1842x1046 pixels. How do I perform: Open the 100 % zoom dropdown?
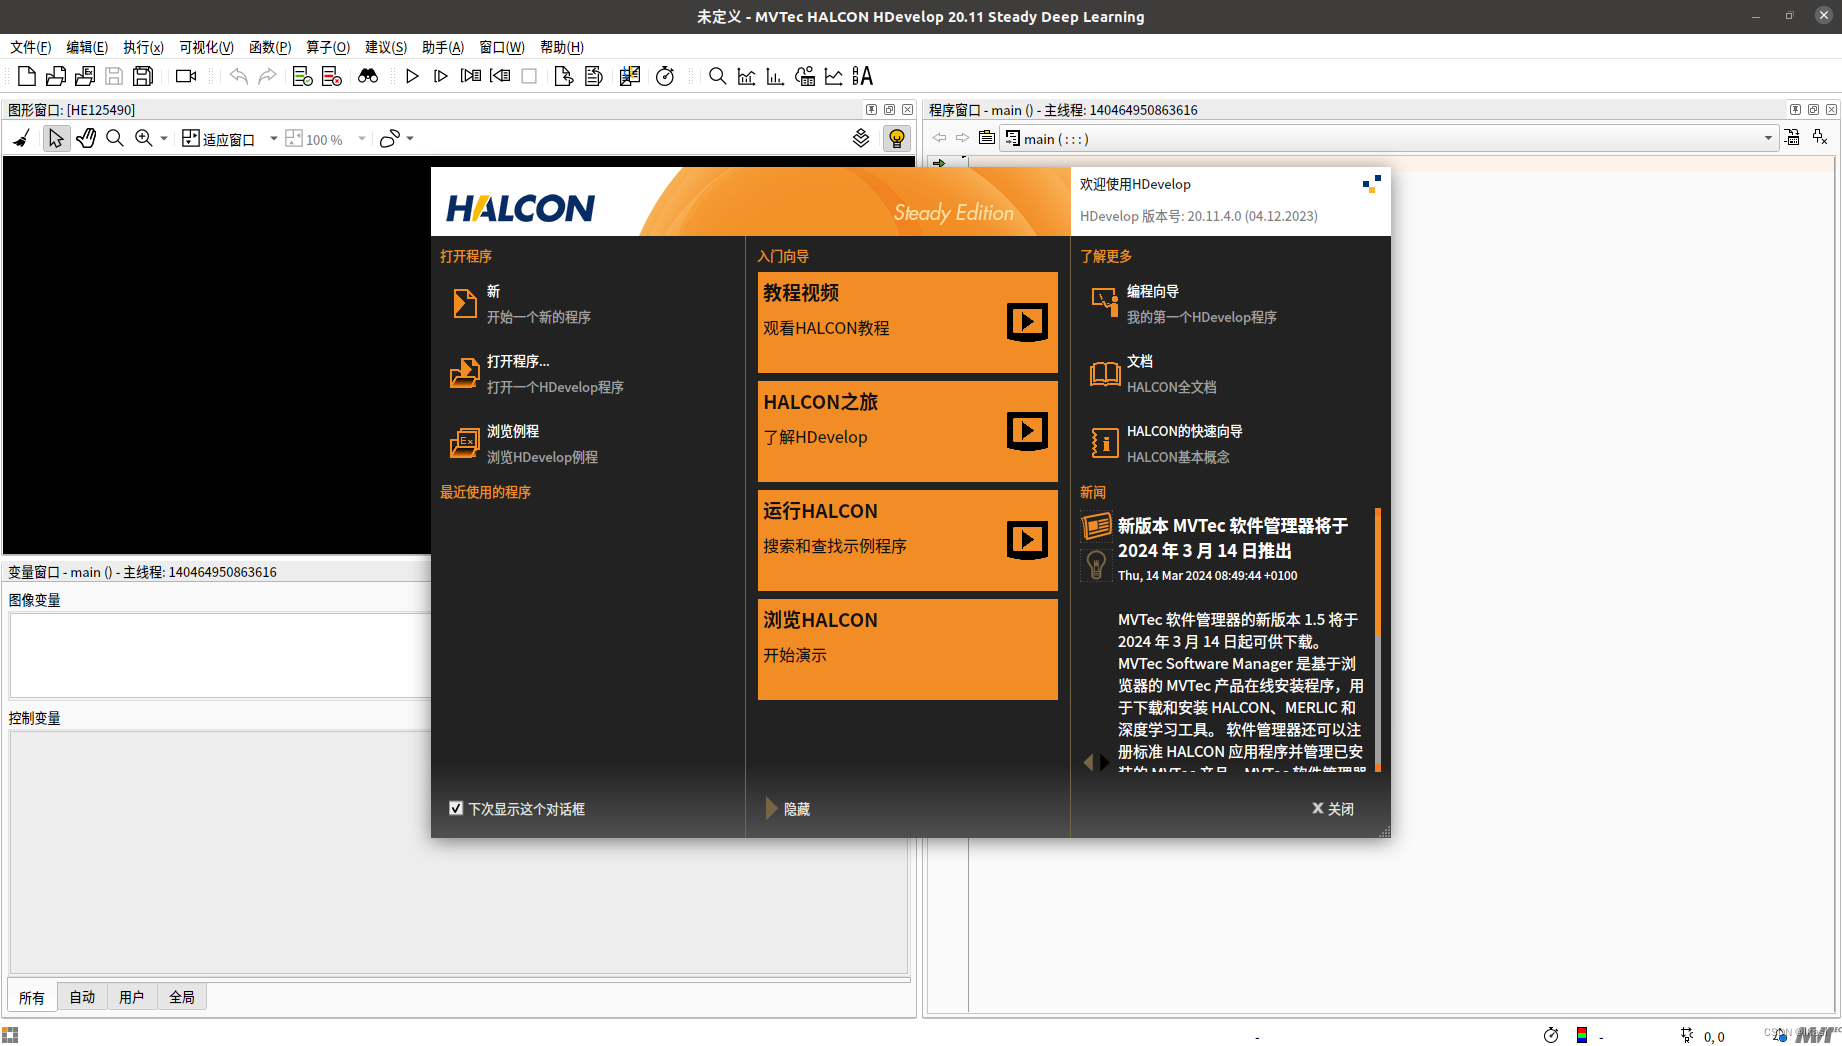[362, 139]
